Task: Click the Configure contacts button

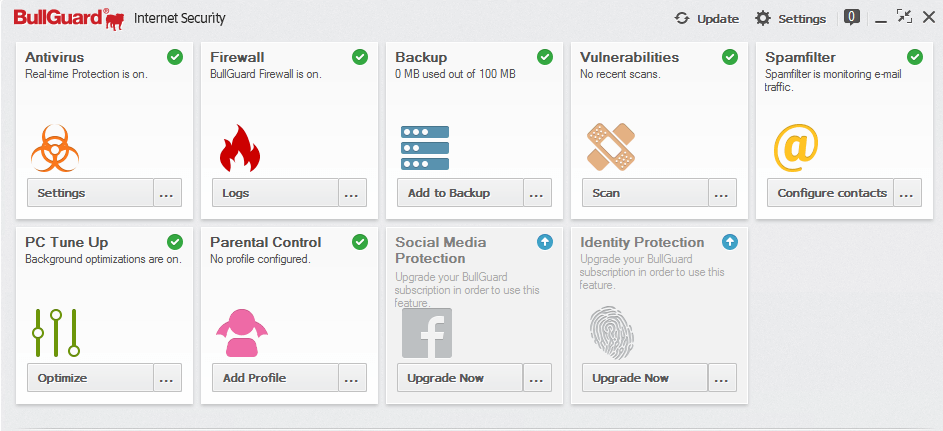Action: coord(831,193)
